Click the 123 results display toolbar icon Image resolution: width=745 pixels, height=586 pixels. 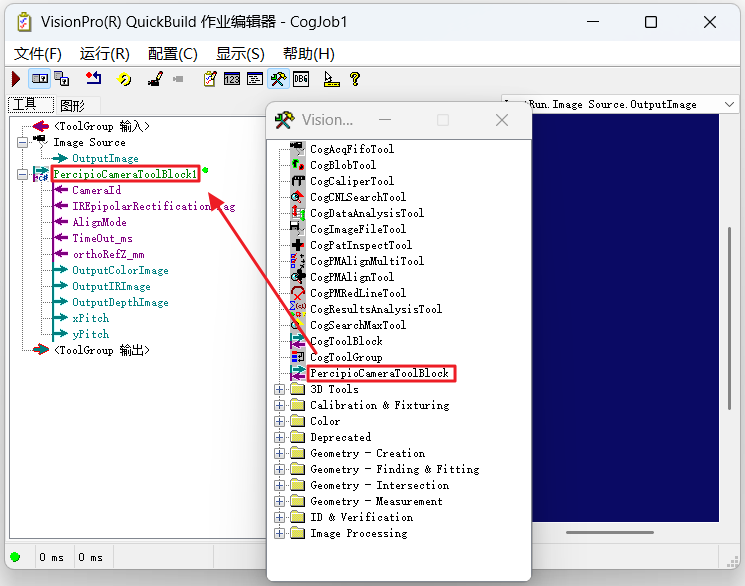click(x=232, y=79)
